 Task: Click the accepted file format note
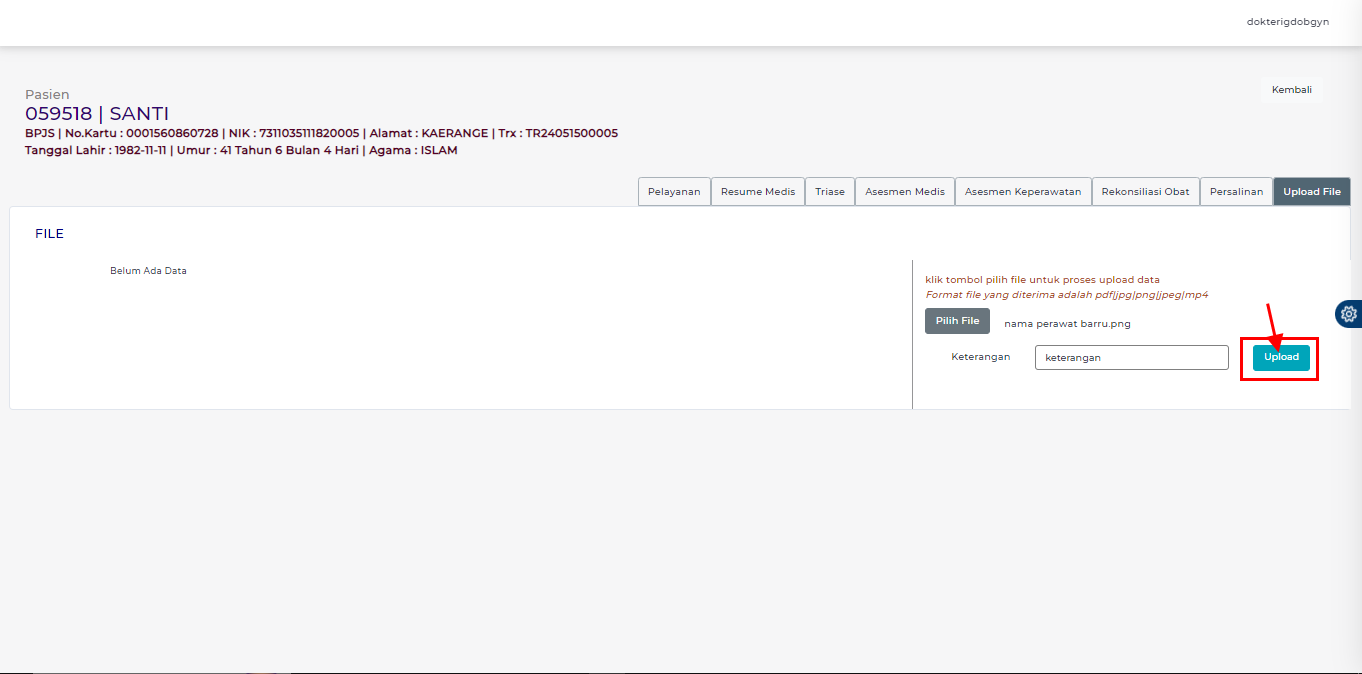[1067, 295]
